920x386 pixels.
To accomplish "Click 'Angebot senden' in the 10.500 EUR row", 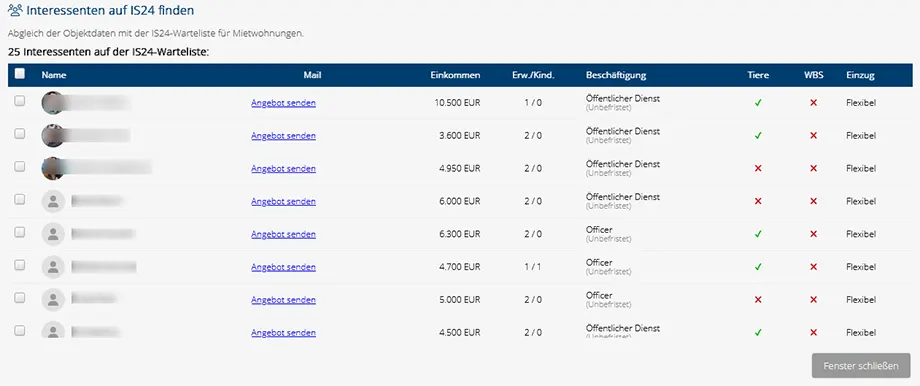I will click(283, 103).
